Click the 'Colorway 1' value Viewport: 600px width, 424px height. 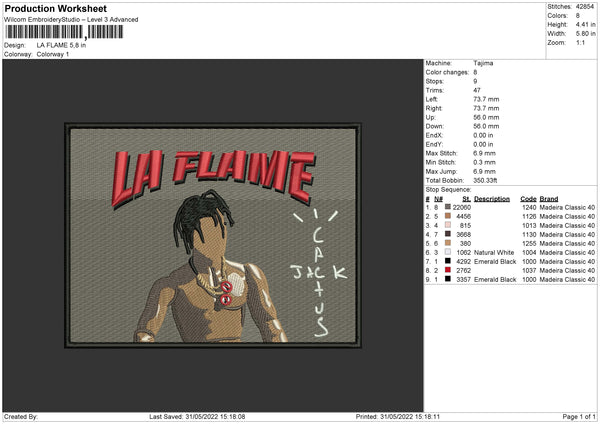coord(53,54)
